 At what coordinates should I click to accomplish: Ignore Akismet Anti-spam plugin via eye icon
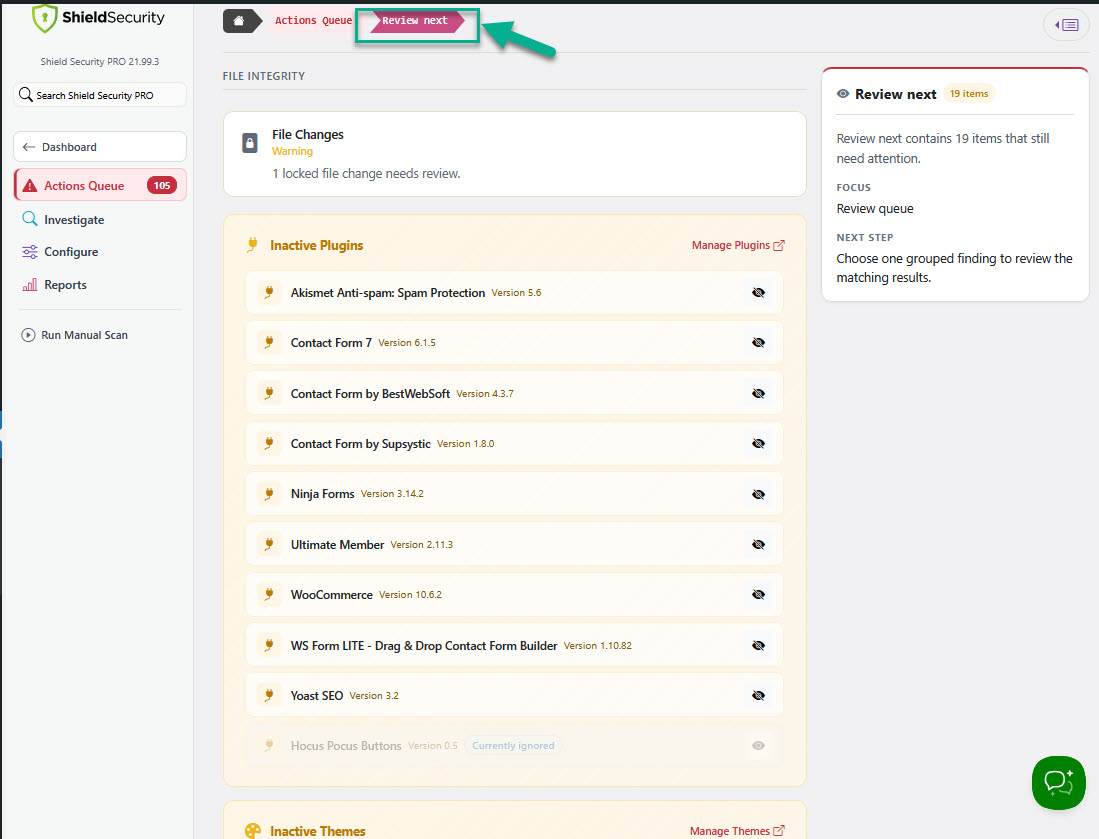pos(758,292)
